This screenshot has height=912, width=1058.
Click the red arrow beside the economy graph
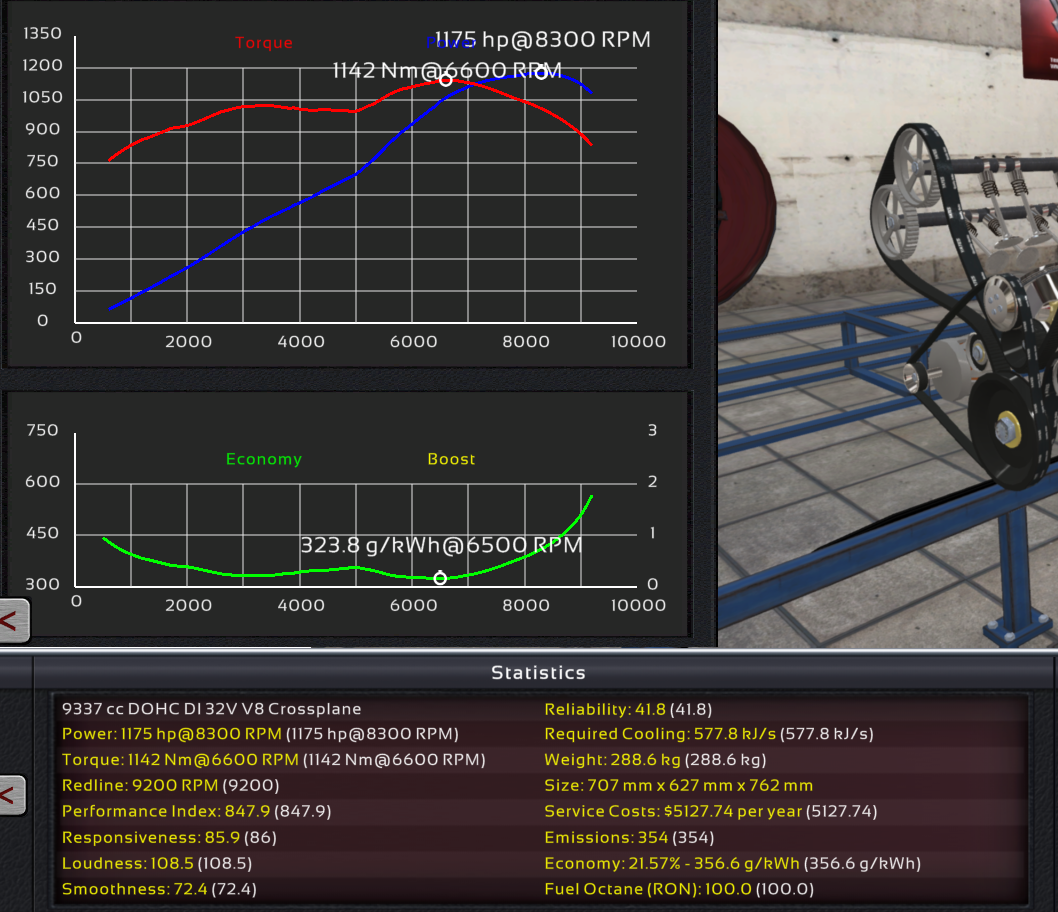[14, 621]
